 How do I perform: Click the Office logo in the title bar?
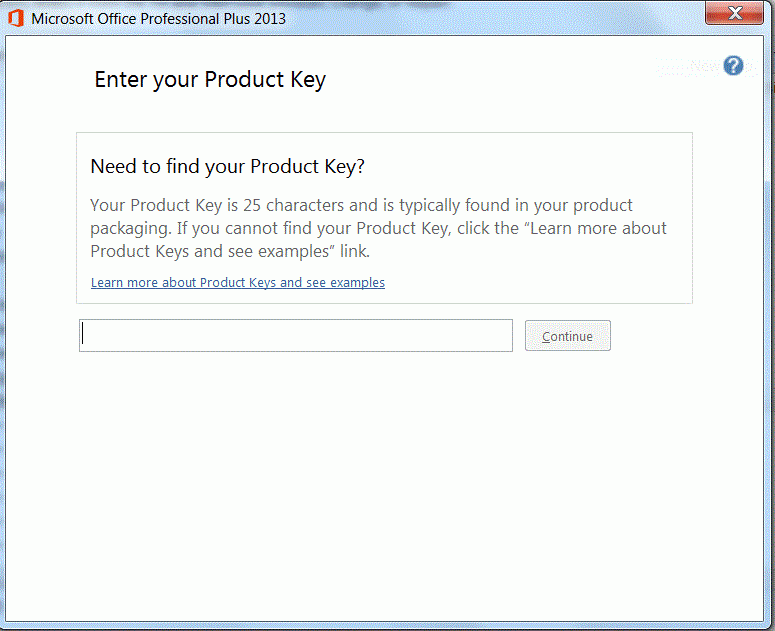point(16,18)
